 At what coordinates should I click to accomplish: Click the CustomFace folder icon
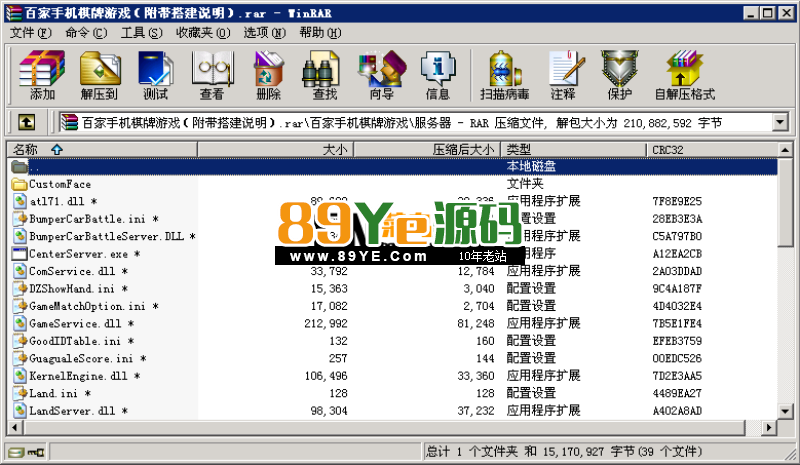click(19, 184)
